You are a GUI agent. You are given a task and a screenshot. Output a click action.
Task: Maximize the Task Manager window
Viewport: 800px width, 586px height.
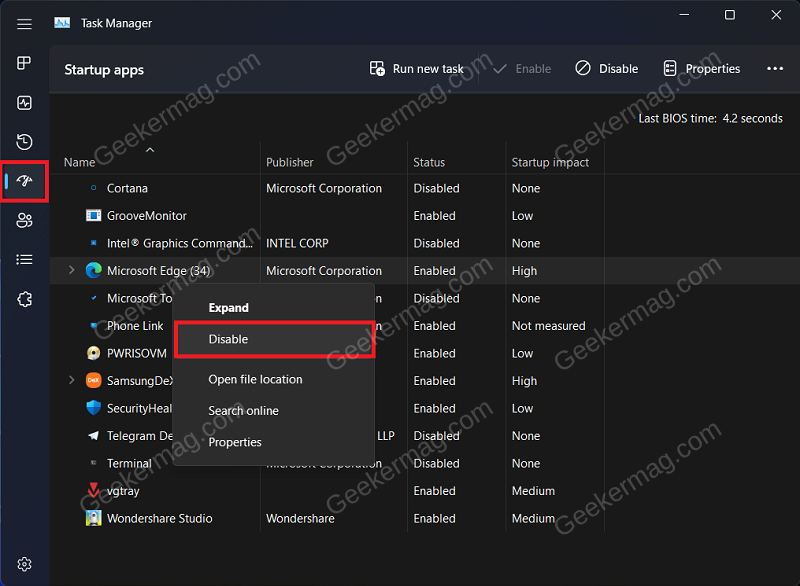coord(730,15)
